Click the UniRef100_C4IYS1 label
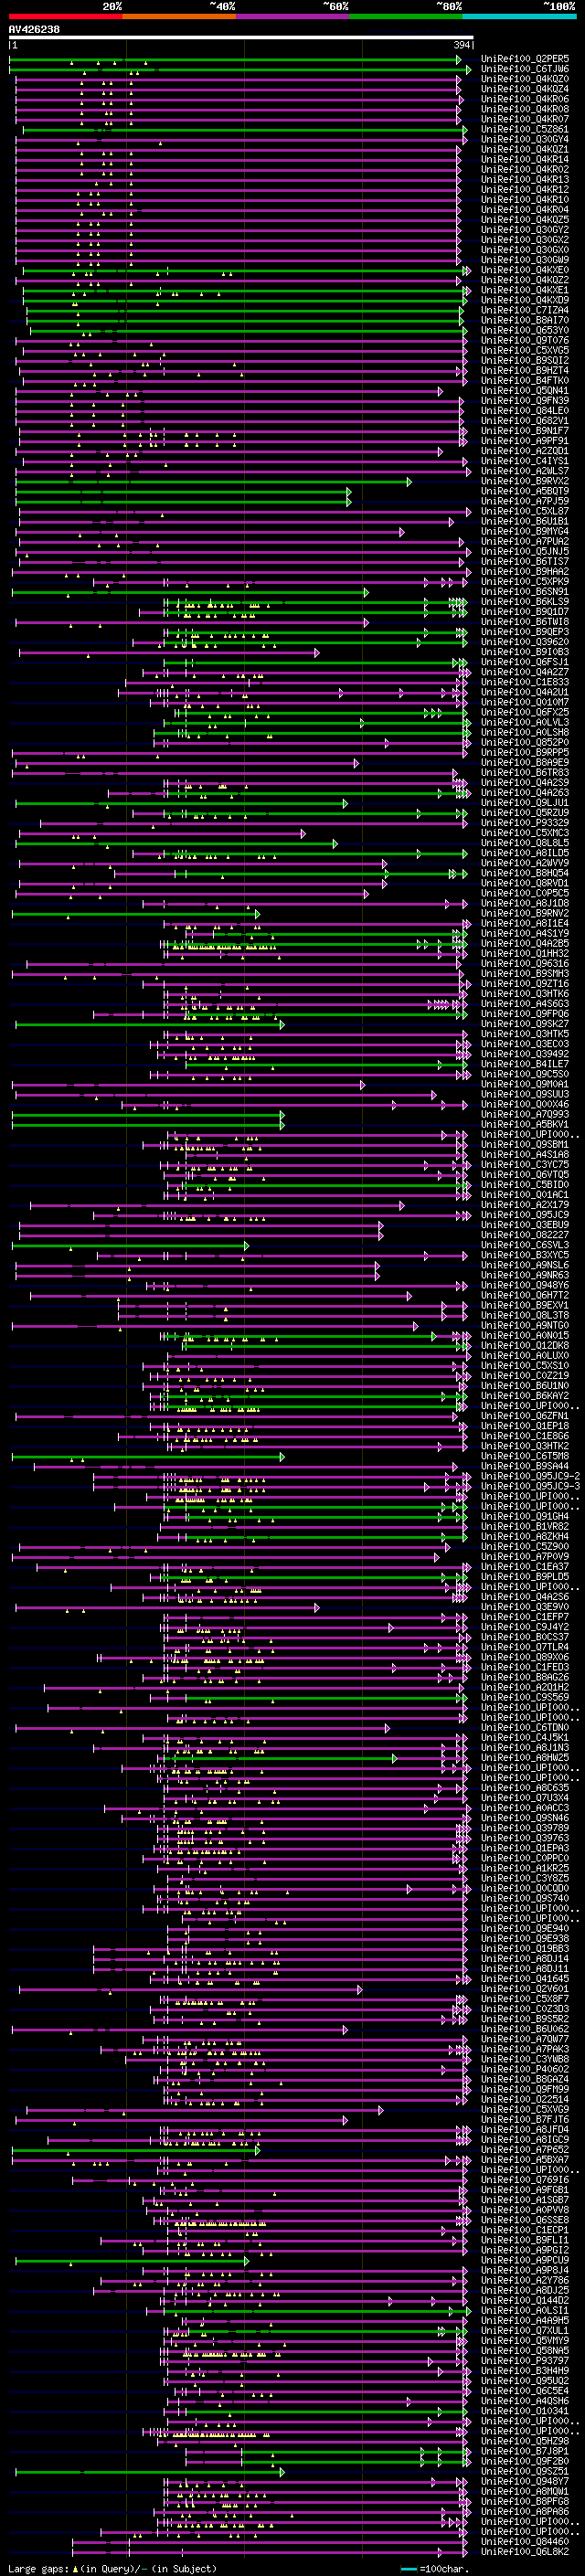The width and height of the screenshot is (585, 2576). pyautogui.click(x=525, y=461)
